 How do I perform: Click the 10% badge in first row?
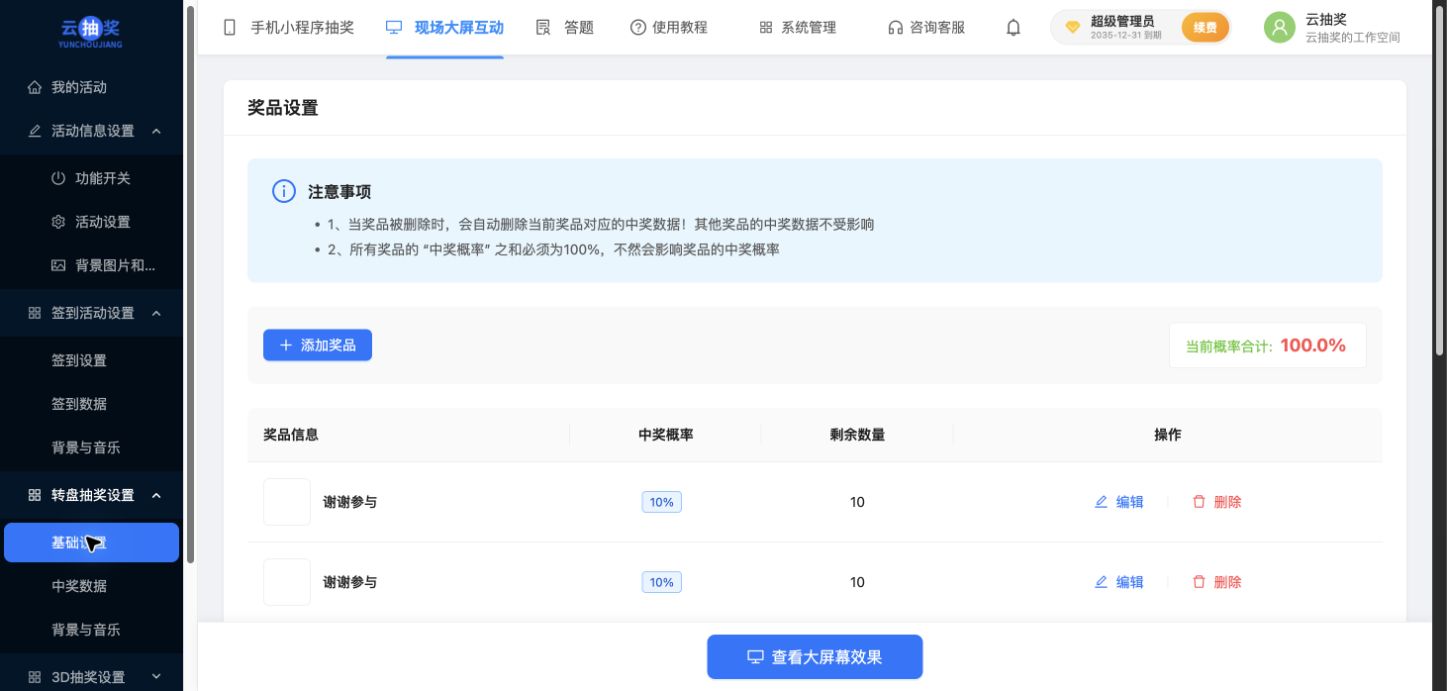coord(662,502)
